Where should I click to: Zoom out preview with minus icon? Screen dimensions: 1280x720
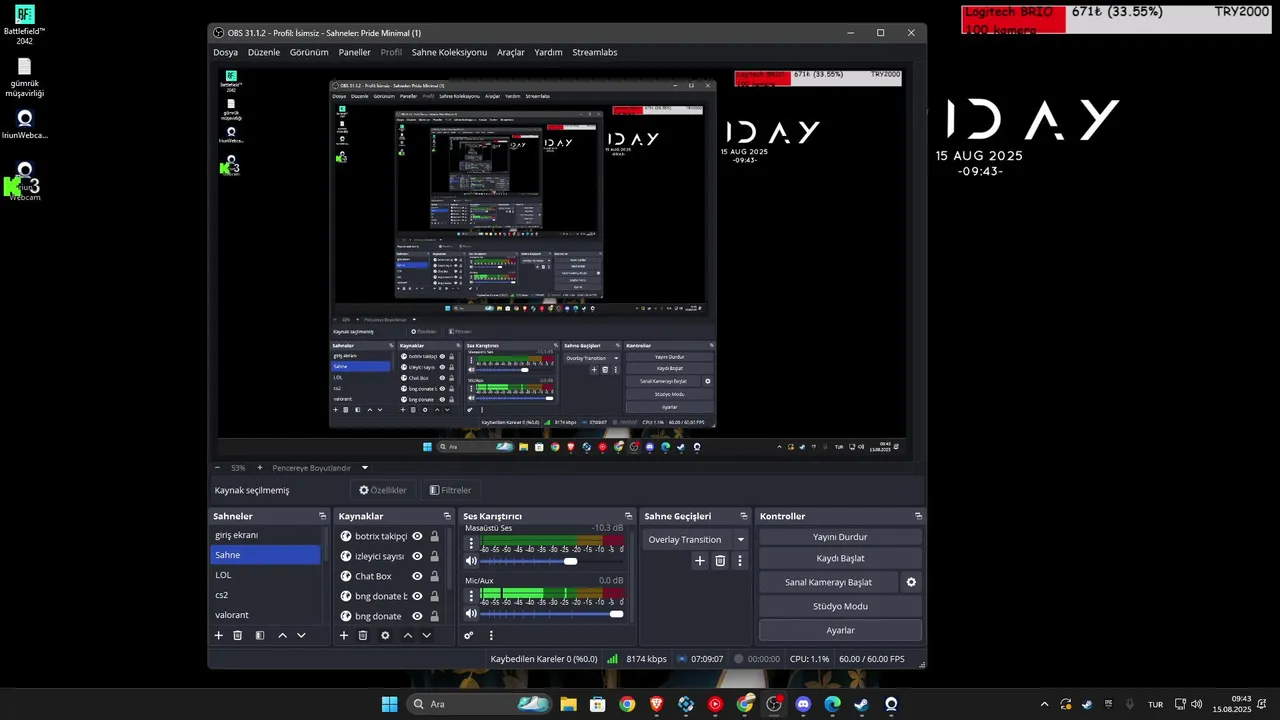click(x=218, y=467)
